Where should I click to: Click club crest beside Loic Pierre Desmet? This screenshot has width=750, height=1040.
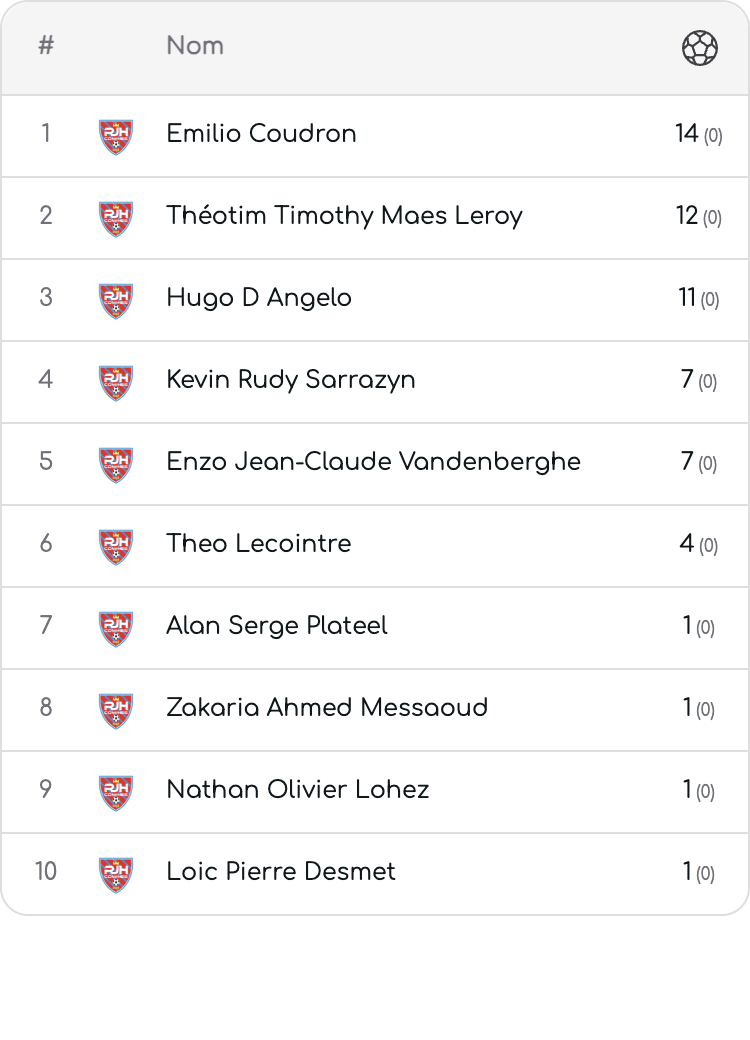116,875
